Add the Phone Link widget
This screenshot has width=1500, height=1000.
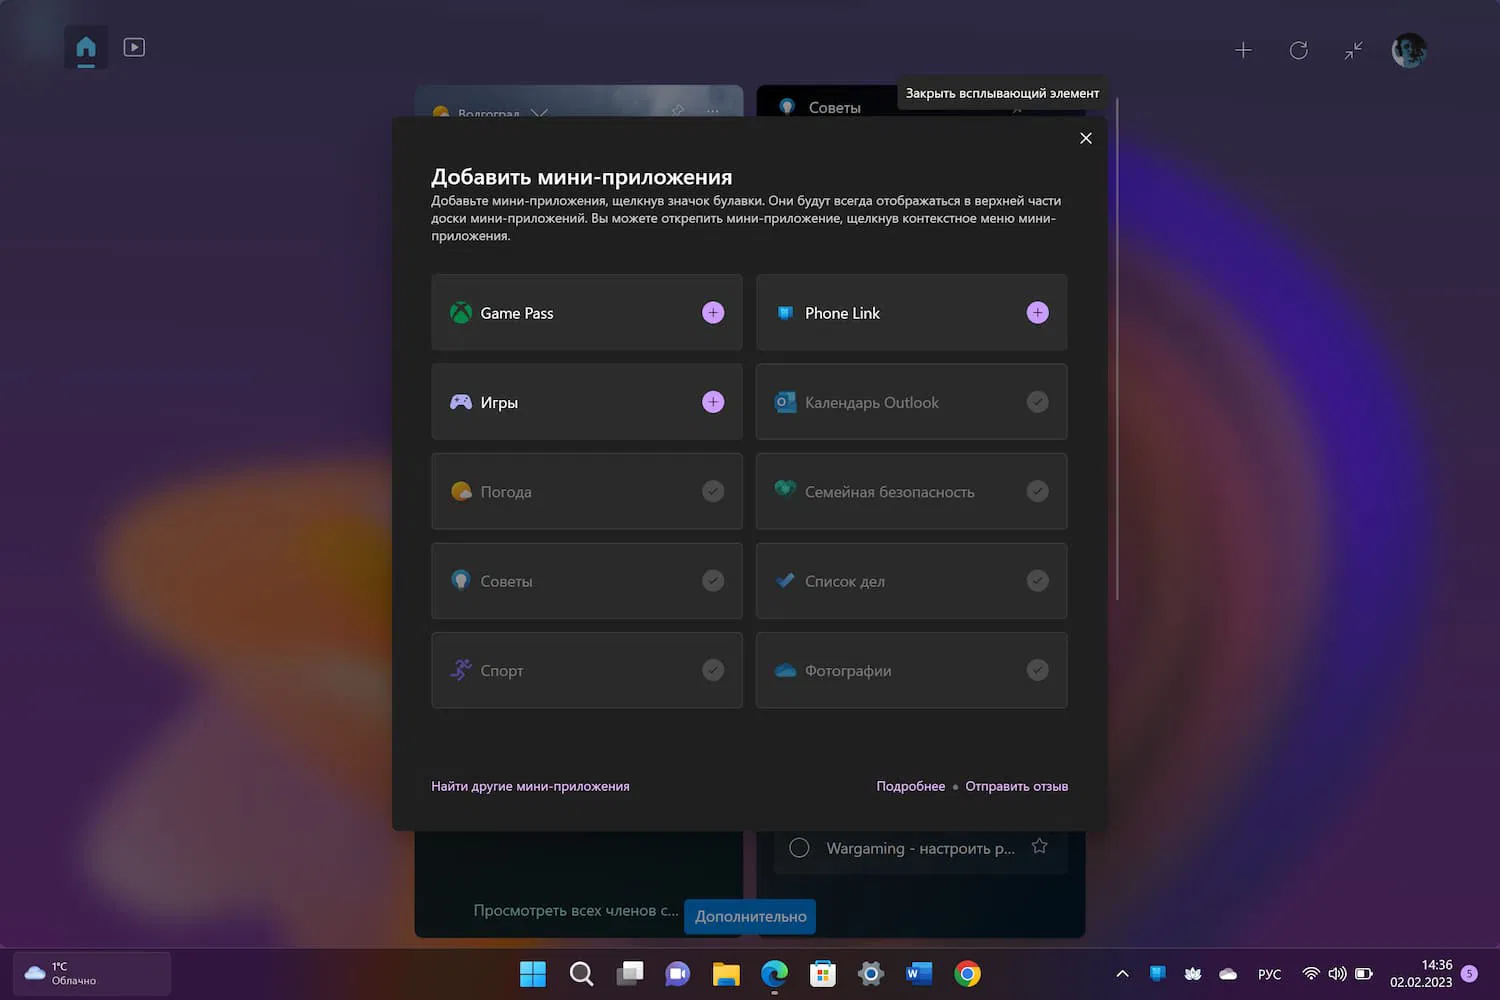[x=1038, y=313]
